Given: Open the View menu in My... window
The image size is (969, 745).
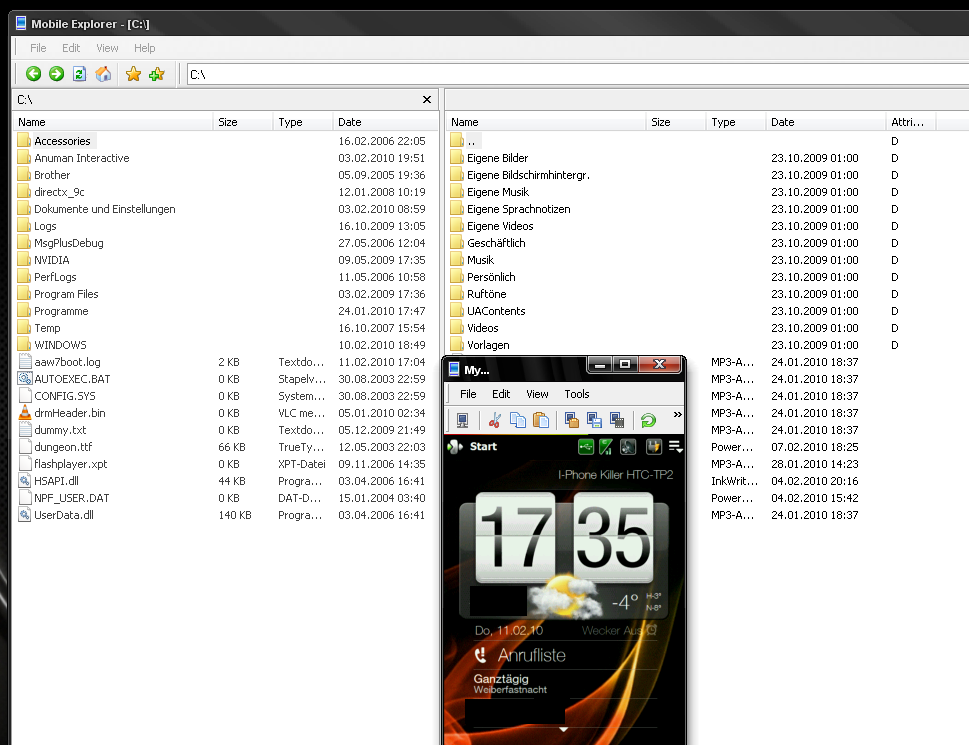Looking at the screenshot, I should (x=537, y=394).
